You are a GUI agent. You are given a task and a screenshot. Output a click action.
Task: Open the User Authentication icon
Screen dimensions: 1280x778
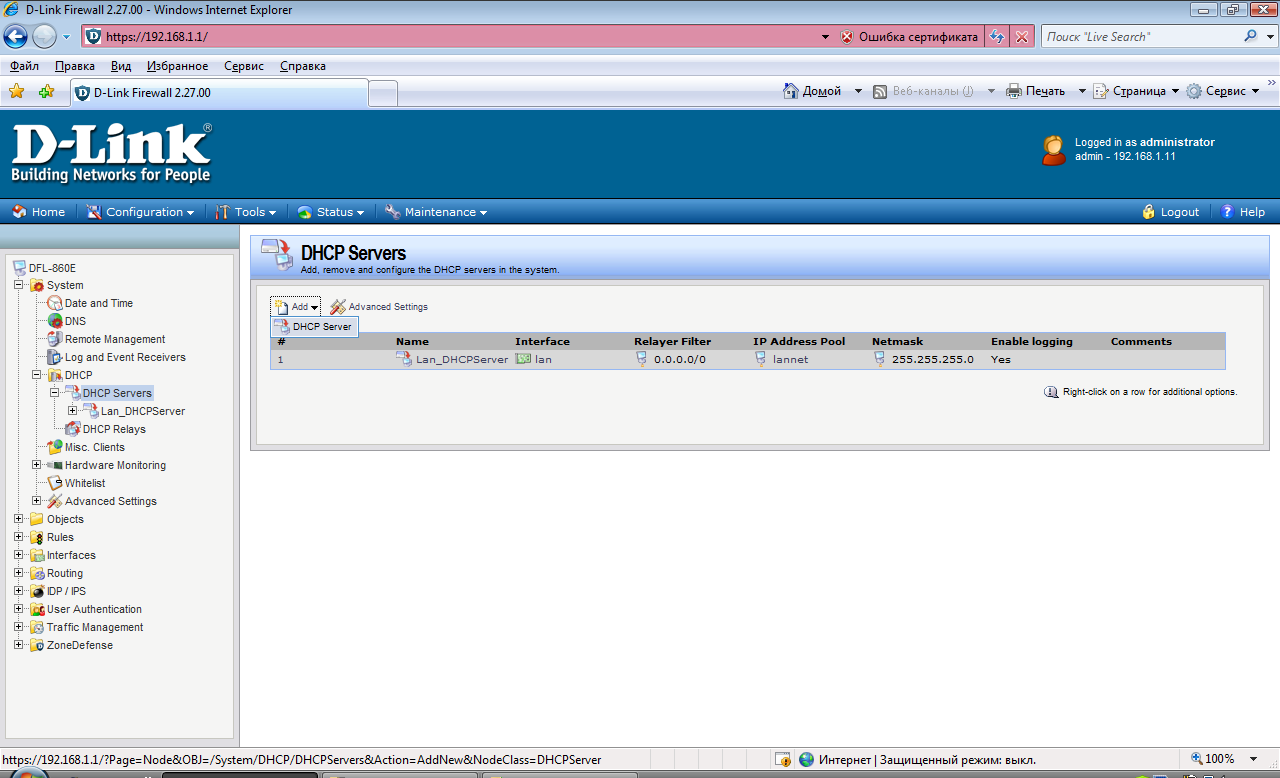coord(37,609)
